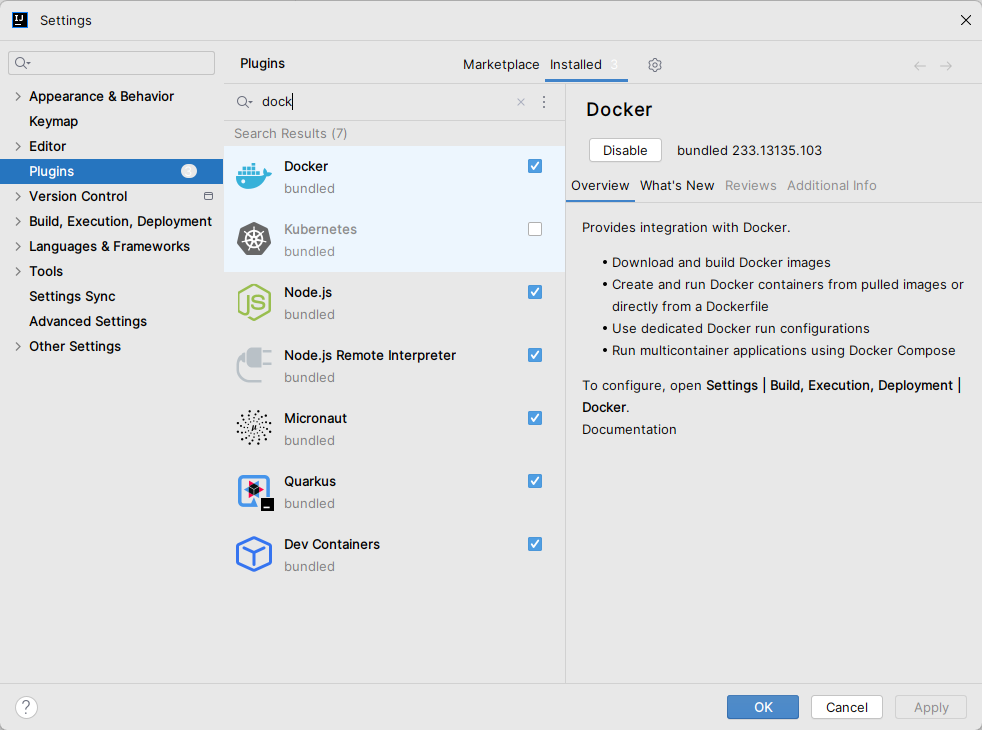Click the Node.js Remote Interpreter plug icon
The image size is (982, 730).
click(x=254, y=365)
